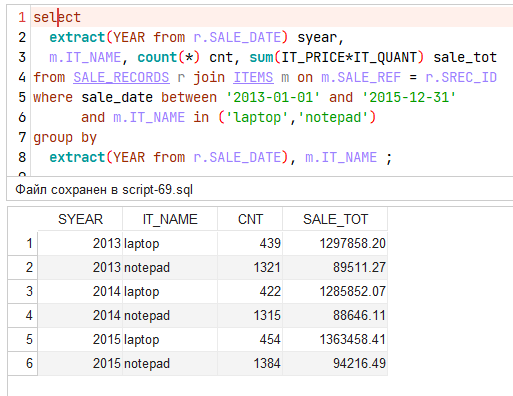Click r.SREC_ID in the join condition
The height and width of the screenshot is (396, 513).
(461, 77)
